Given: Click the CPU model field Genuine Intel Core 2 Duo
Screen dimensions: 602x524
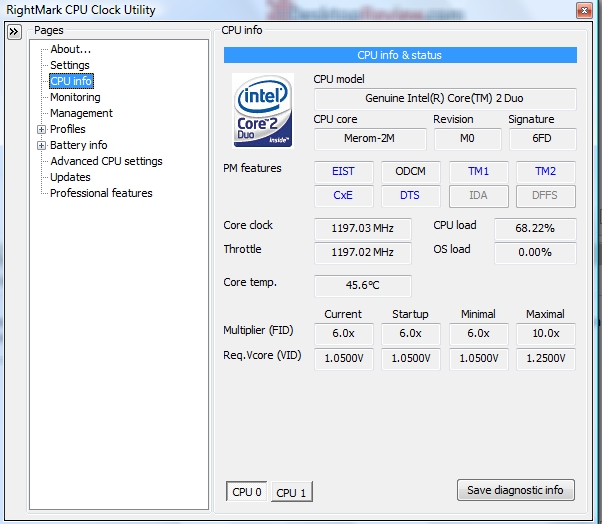Looking at the screenshot, I should pyautogui.click(x=445, y=99).
